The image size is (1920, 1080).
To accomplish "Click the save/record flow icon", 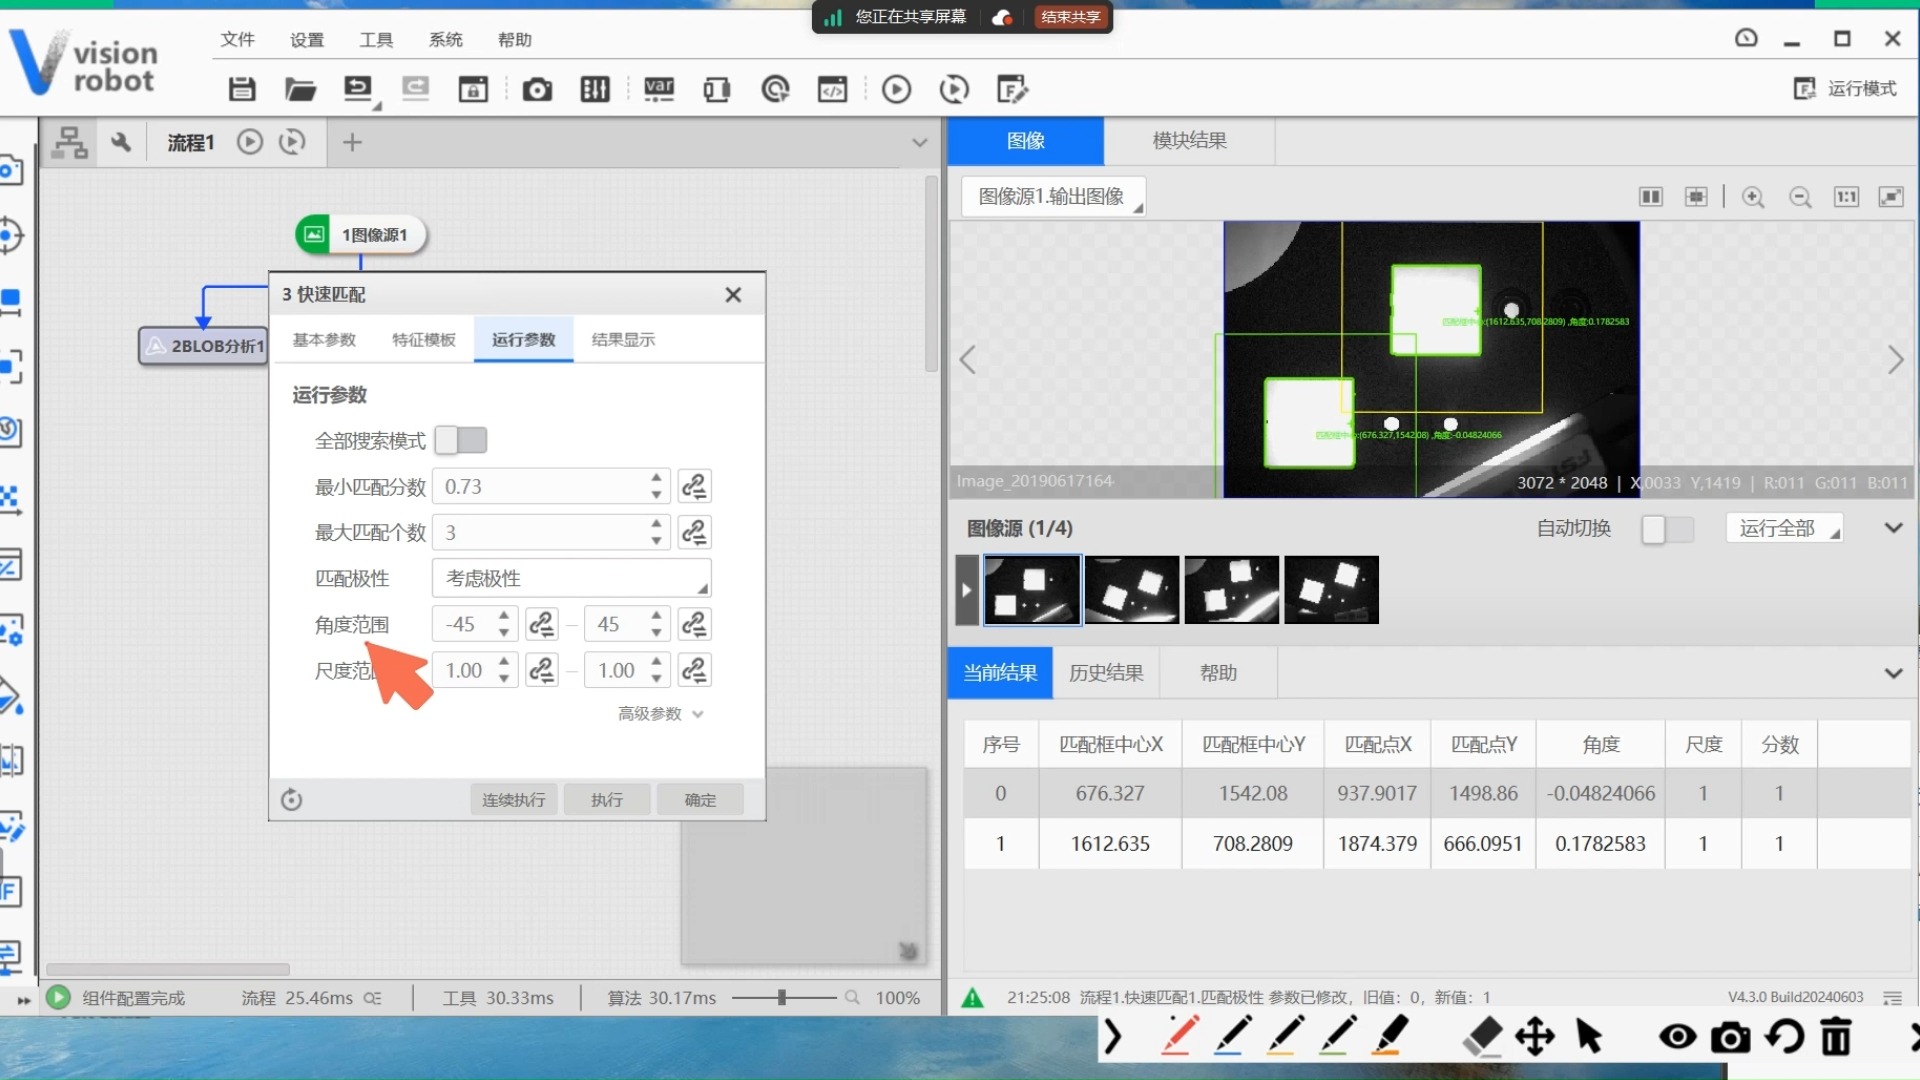I will click(x=239, y=90).
